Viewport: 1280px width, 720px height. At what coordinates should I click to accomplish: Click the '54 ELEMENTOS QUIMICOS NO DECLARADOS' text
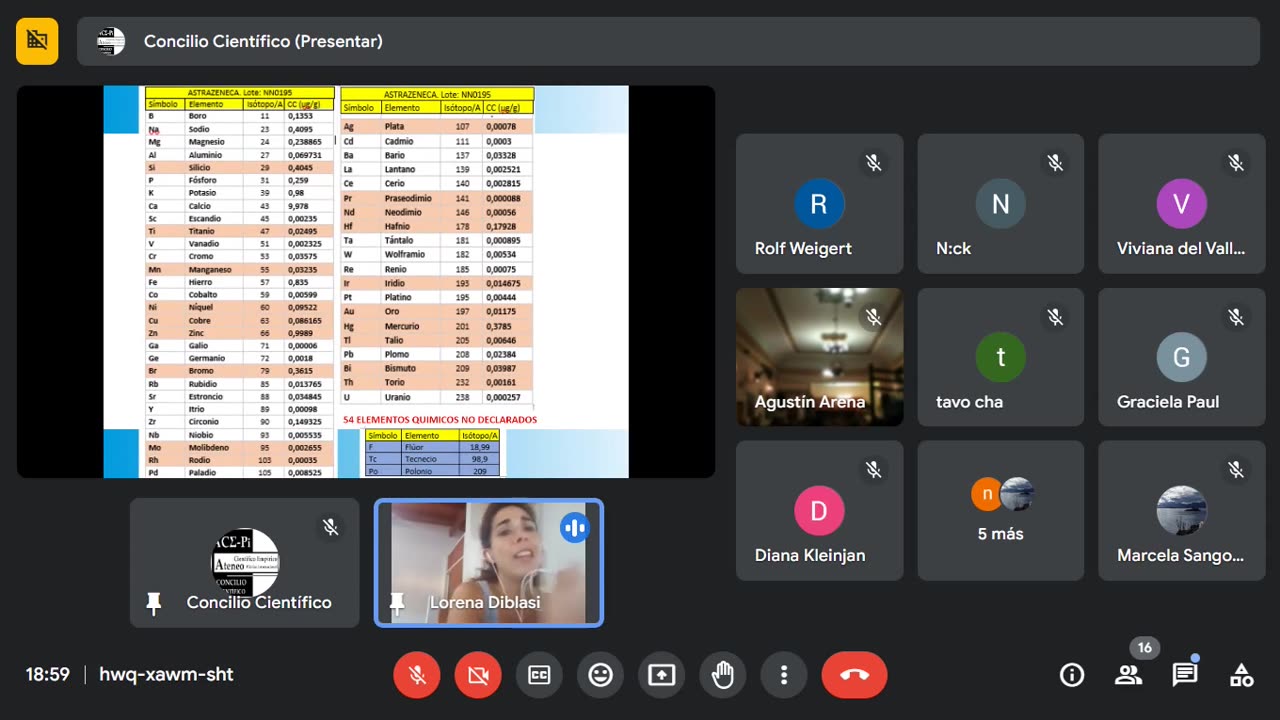coord(440,420)
